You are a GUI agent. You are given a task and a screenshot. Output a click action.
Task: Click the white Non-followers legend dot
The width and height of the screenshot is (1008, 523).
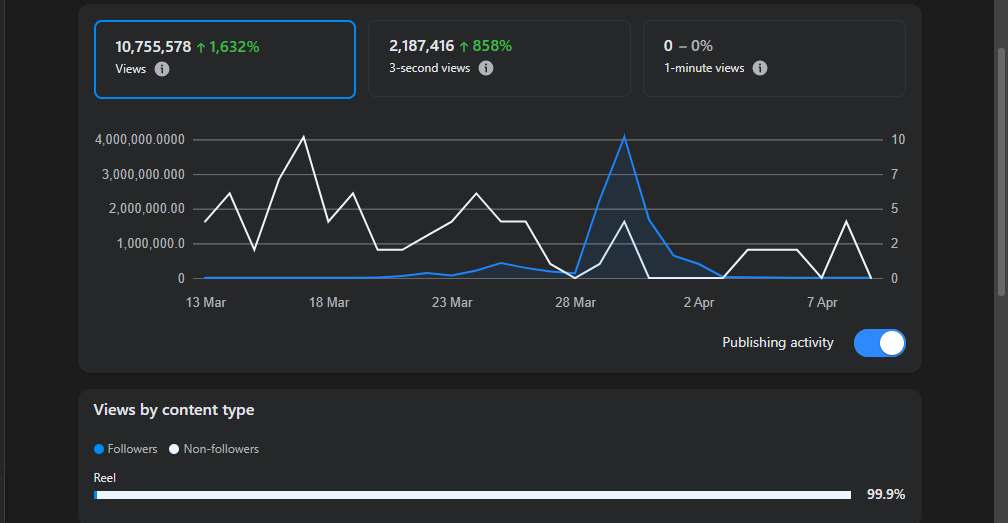(x=174, y=449)
